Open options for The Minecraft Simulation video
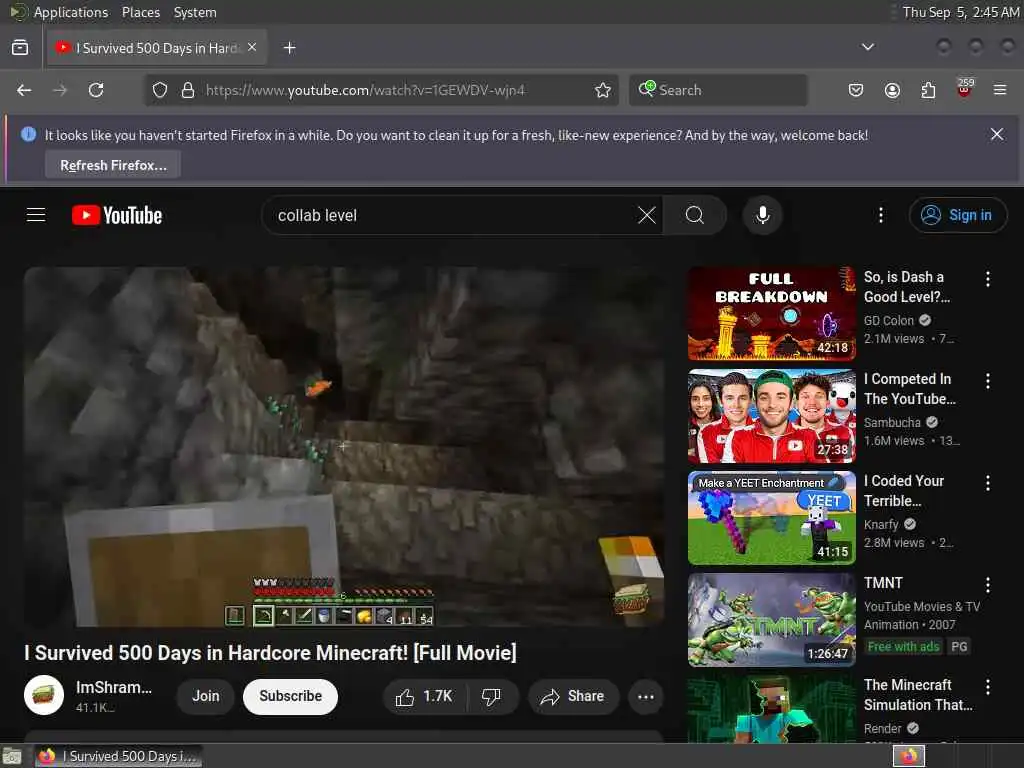Viewport: 1024px width, 768px height. [x=987, y=686]
